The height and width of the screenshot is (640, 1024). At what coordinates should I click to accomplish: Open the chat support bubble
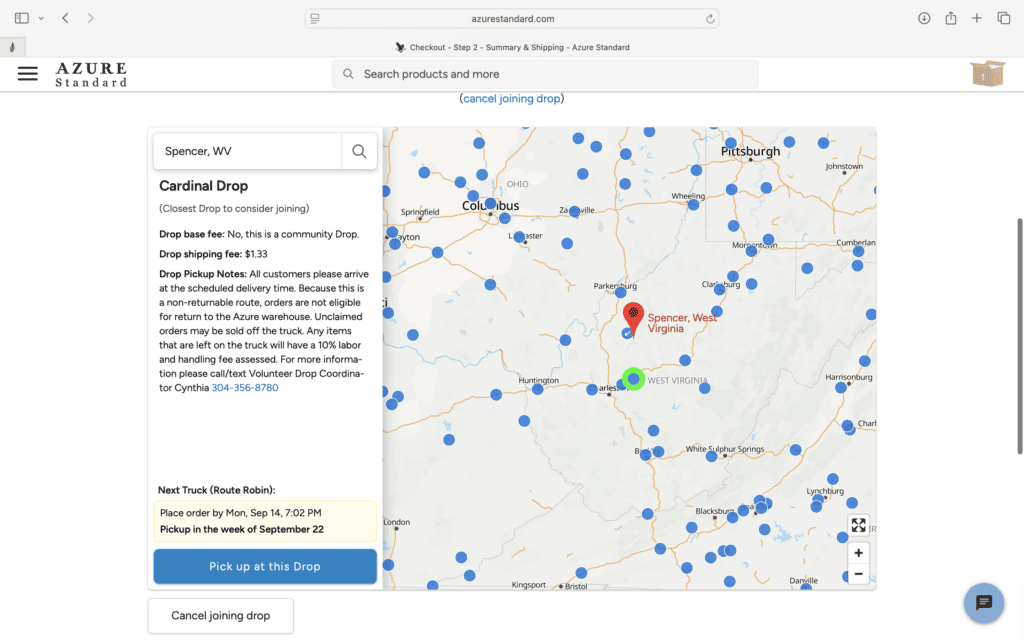[984, 603]
